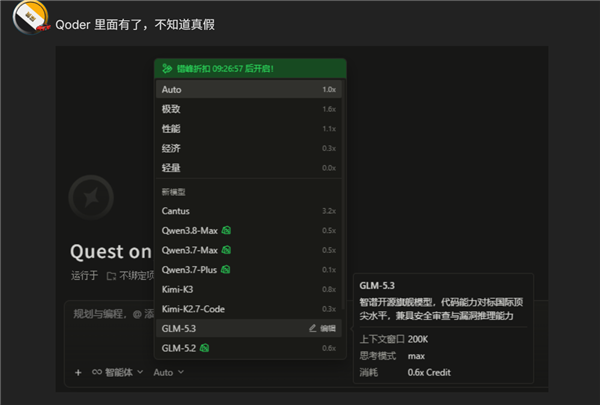Select the Qwen3.8-Max model

coord(249,230)
